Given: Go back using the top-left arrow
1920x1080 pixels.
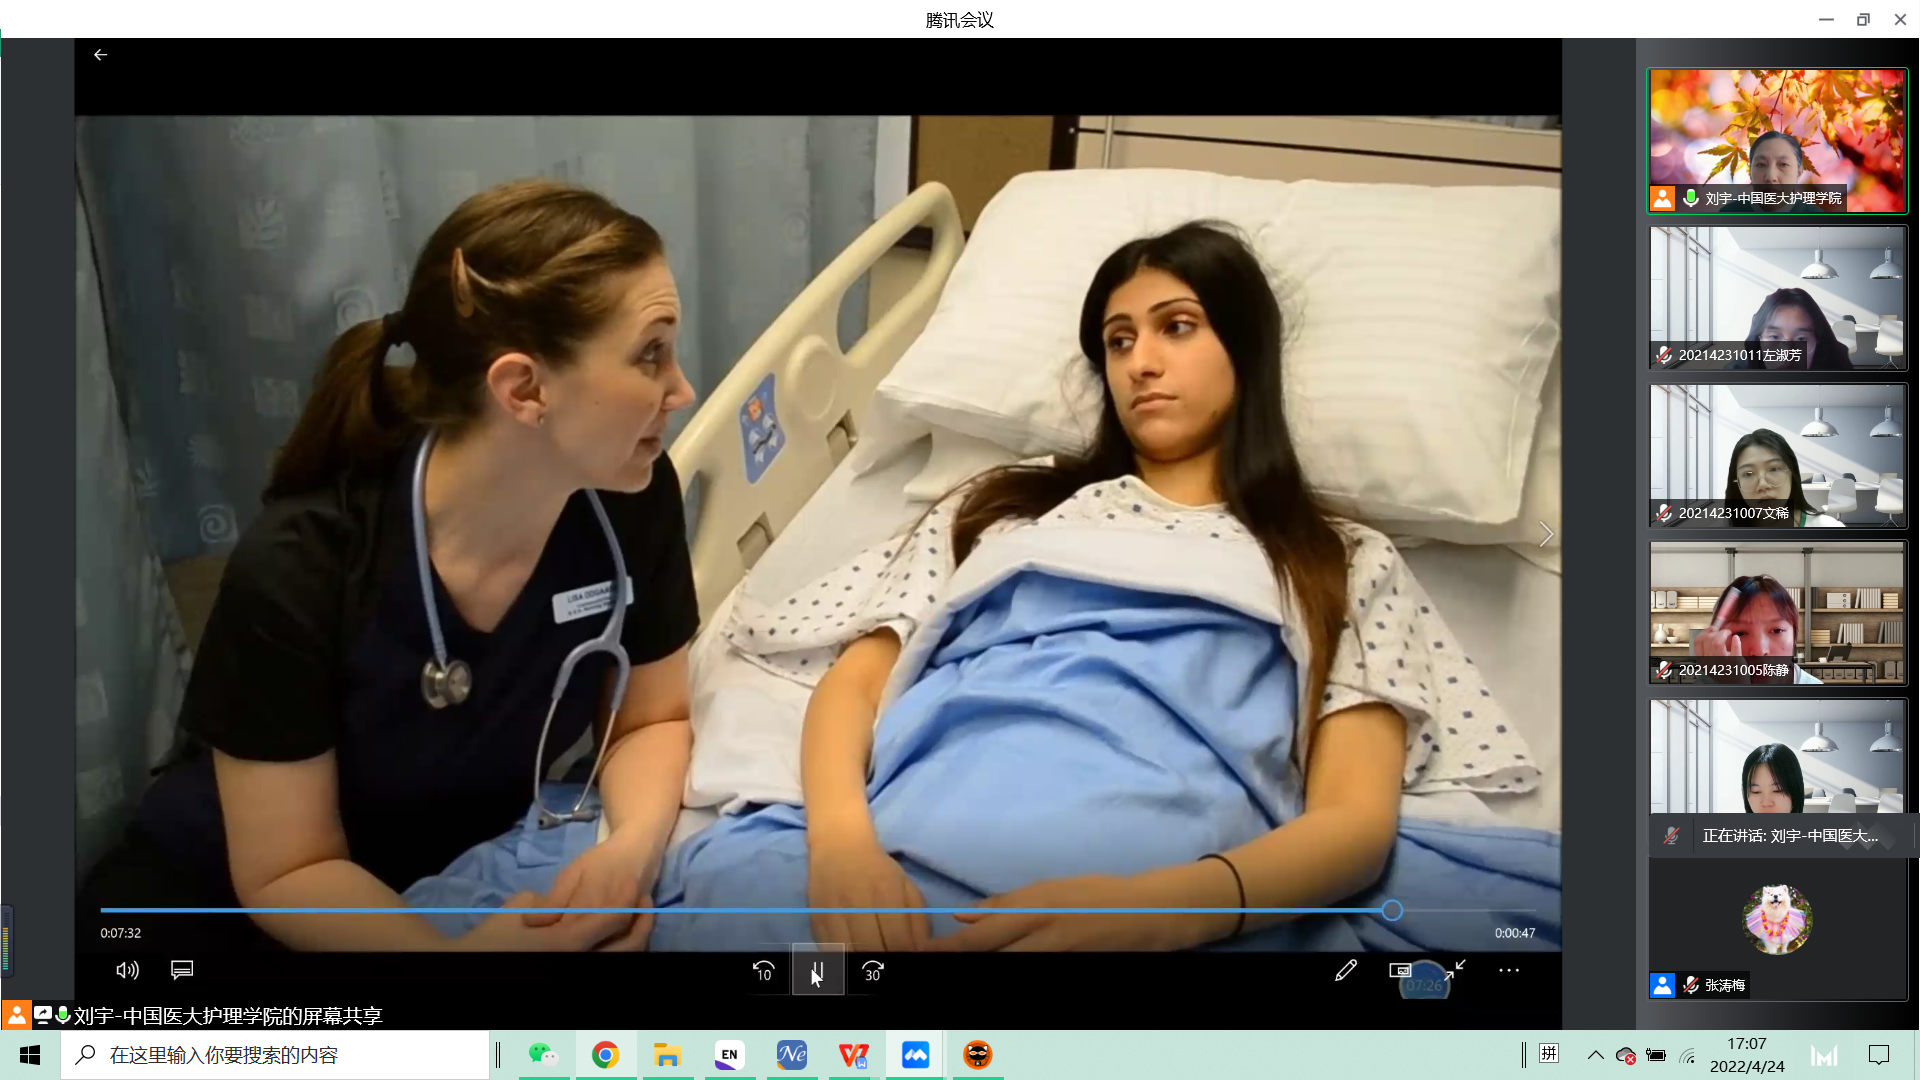Looking at the screenshot, I should tap(100, 55).
